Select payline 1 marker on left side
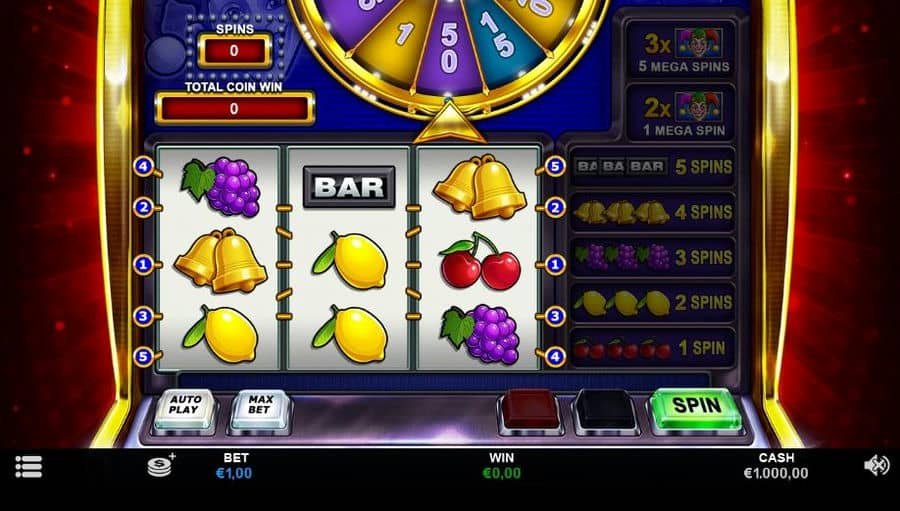 tap(143, 265)
